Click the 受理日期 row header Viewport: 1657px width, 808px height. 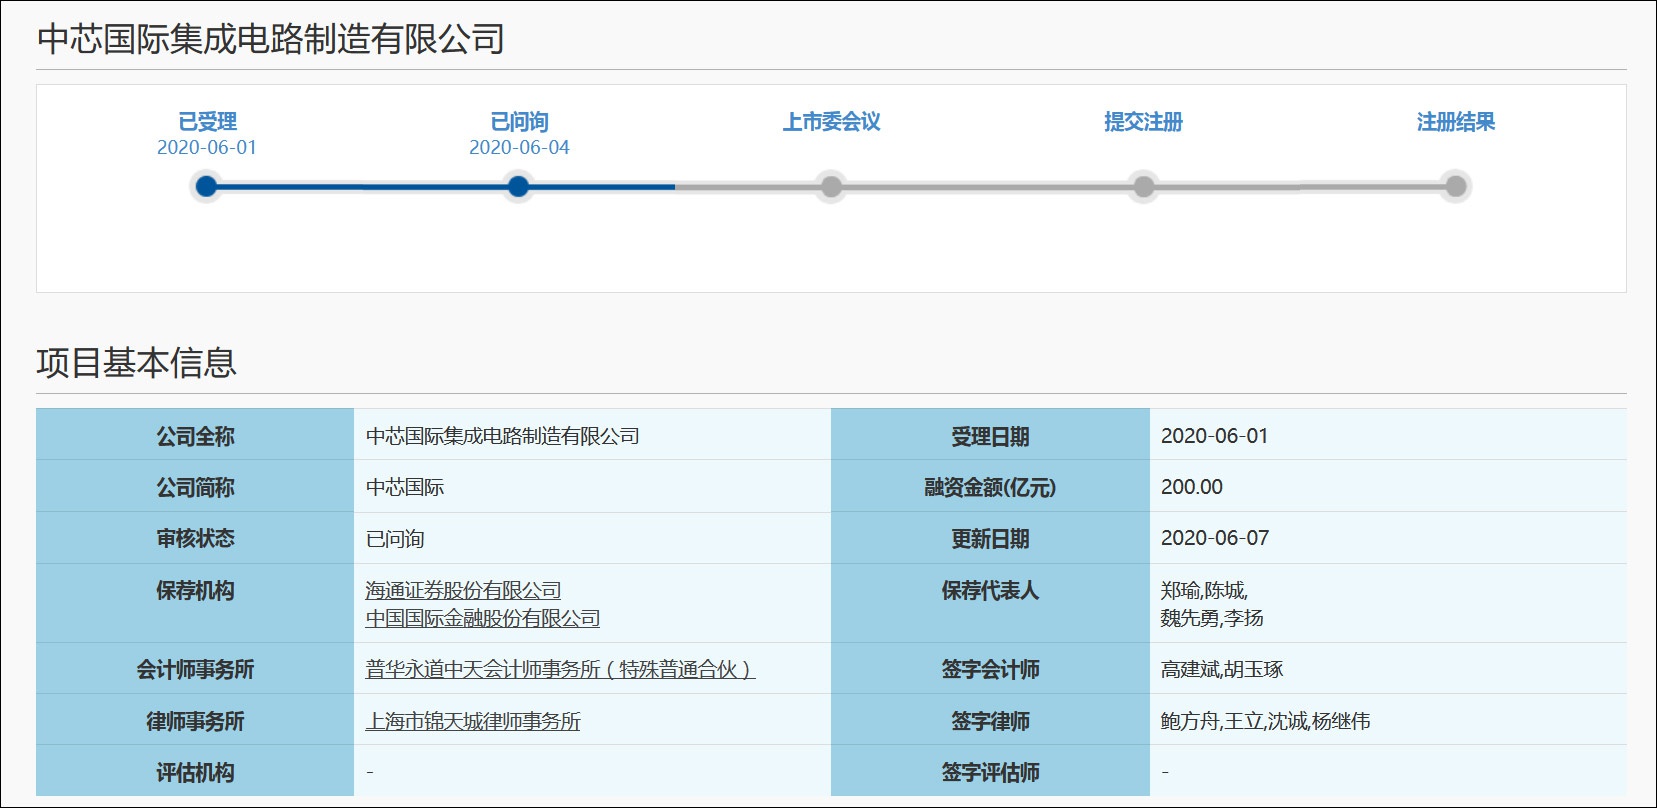point(990,435)
